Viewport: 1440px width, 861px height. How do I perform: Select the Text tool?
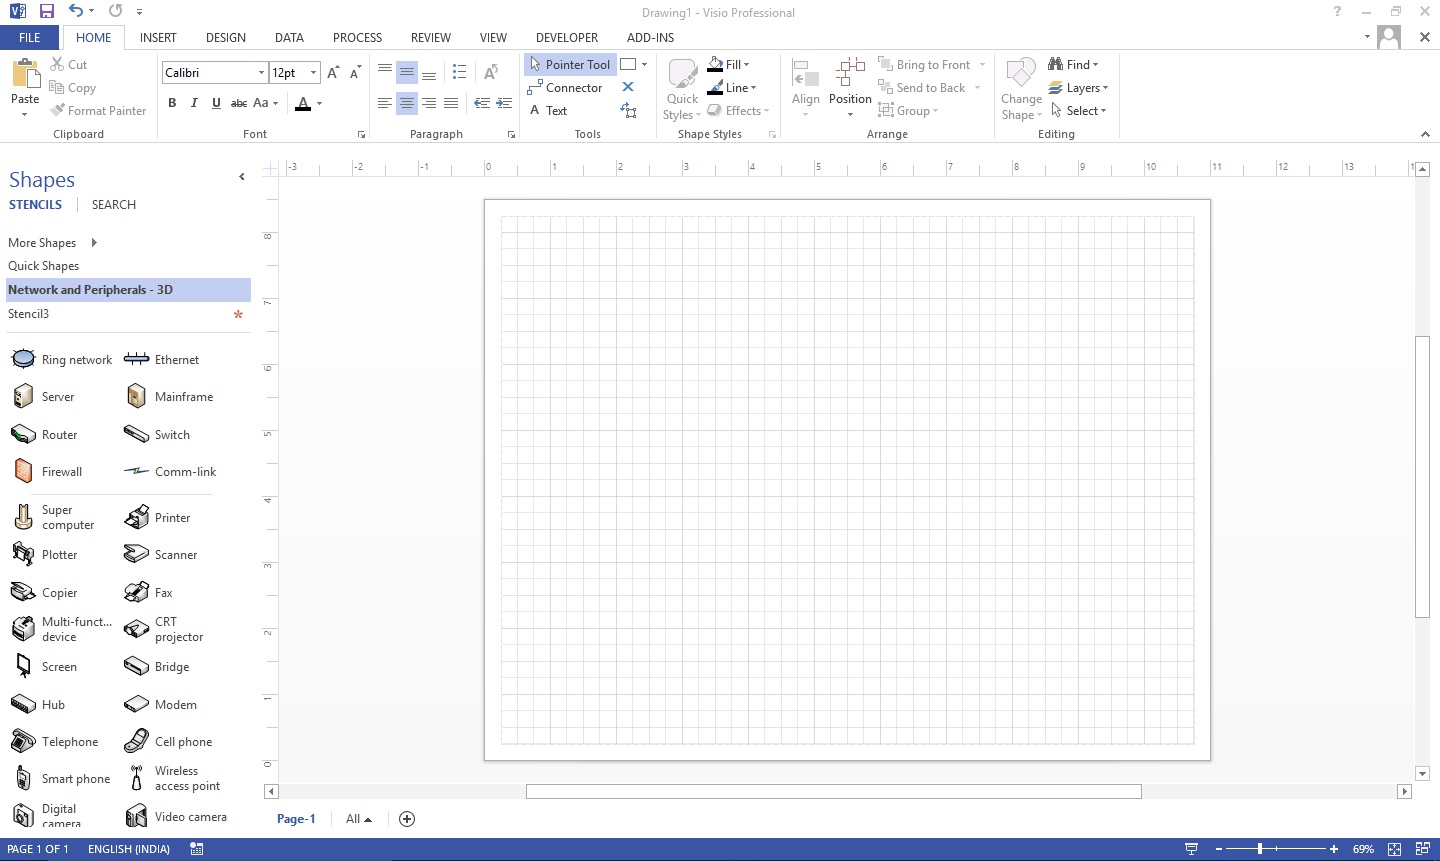tap(550, 110)
